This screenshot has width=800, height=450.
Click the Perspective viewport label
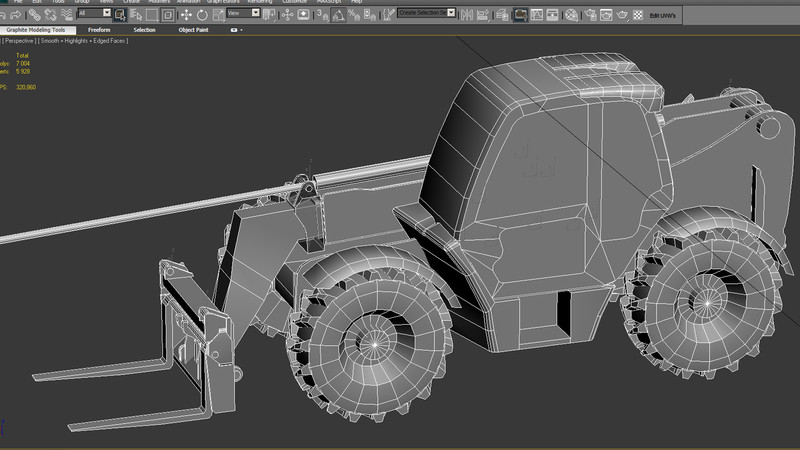(x=18, y=41)
